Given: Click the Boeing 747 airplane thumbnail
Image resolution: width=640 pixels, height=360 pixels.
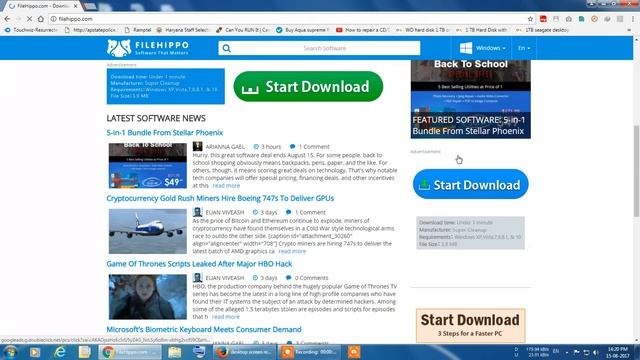Looking at the screenshot, I should pyautogui.click(x=148, y=231).
